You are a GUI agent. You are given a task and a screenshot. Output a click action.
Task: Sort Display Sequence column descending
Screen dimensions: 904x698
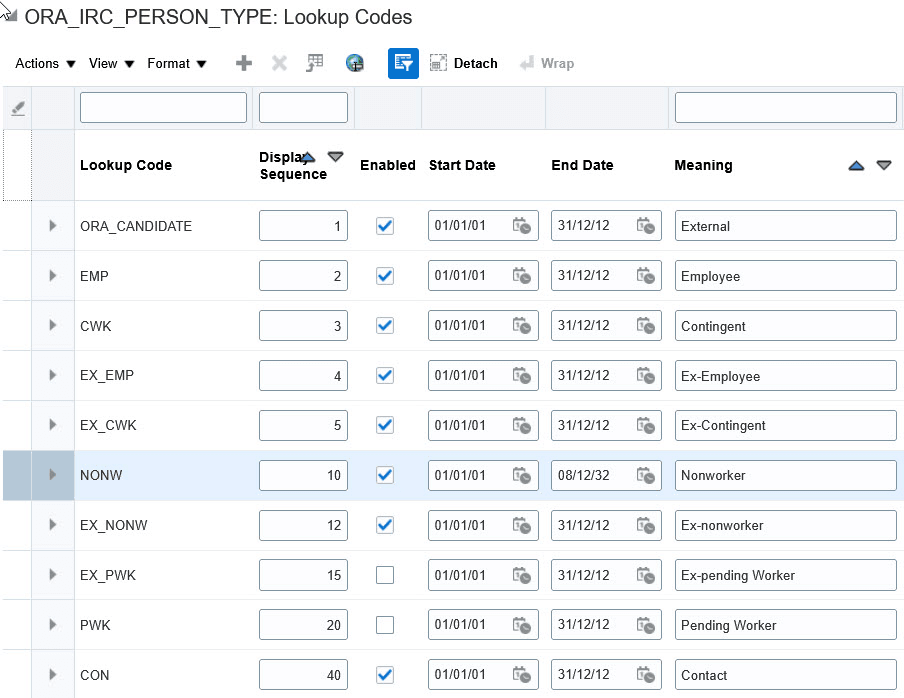click(336, 157)
